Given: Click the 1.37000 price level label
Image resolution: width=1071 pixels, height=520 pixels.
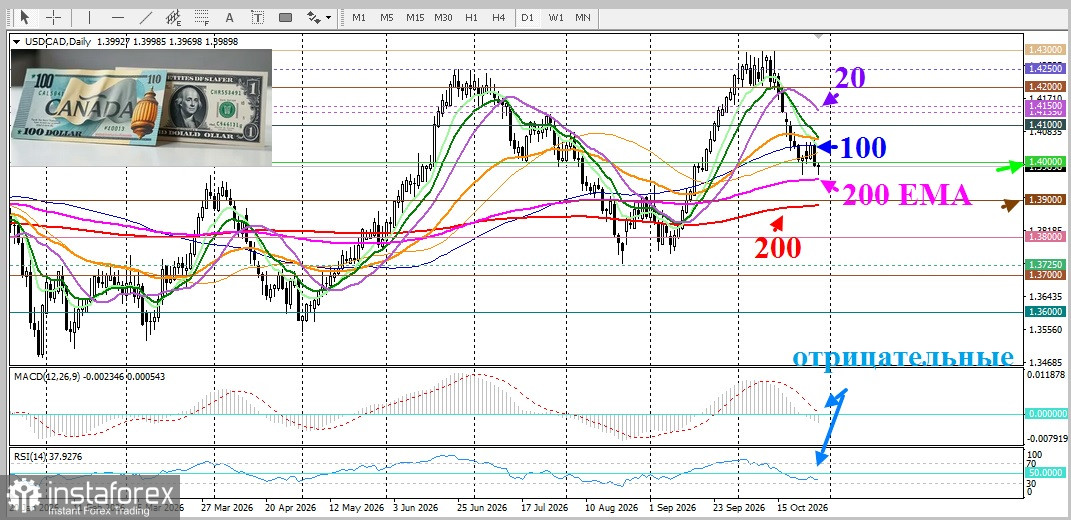Looking at the screenshot, I should (x=1045, y=275).
